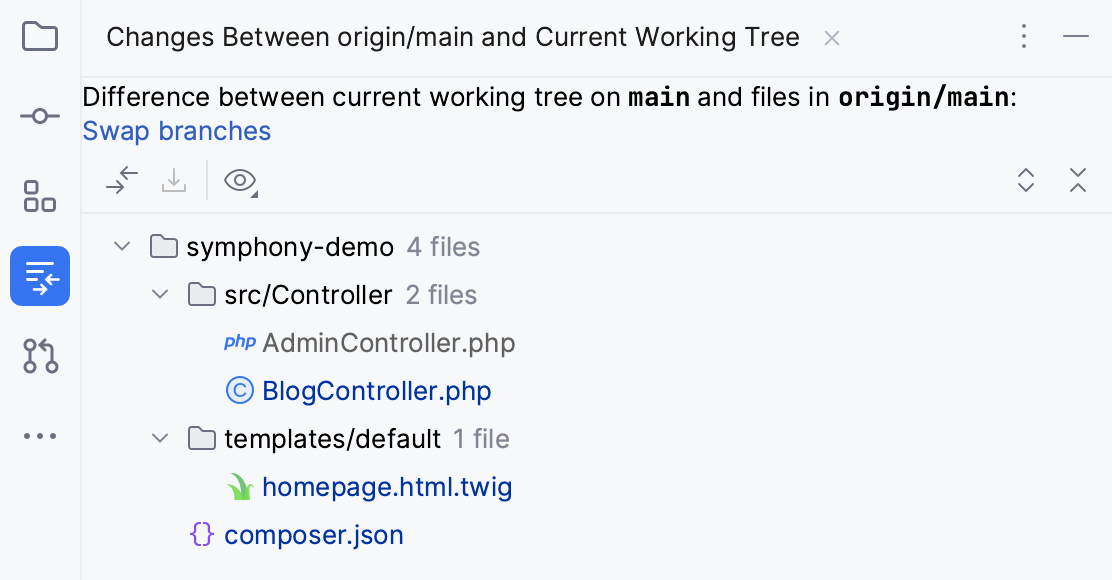Open the Git tool window
The image size is (1112, 580).
(39, 356)
